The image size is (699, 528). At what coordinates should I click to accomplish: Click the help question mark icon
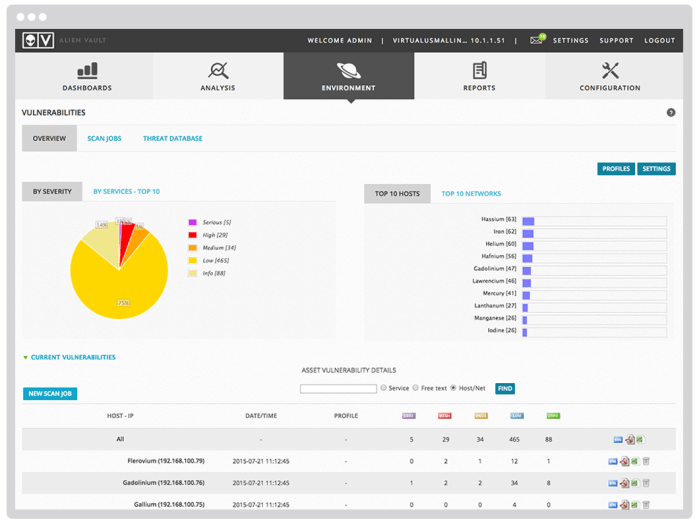pos(671,113)
